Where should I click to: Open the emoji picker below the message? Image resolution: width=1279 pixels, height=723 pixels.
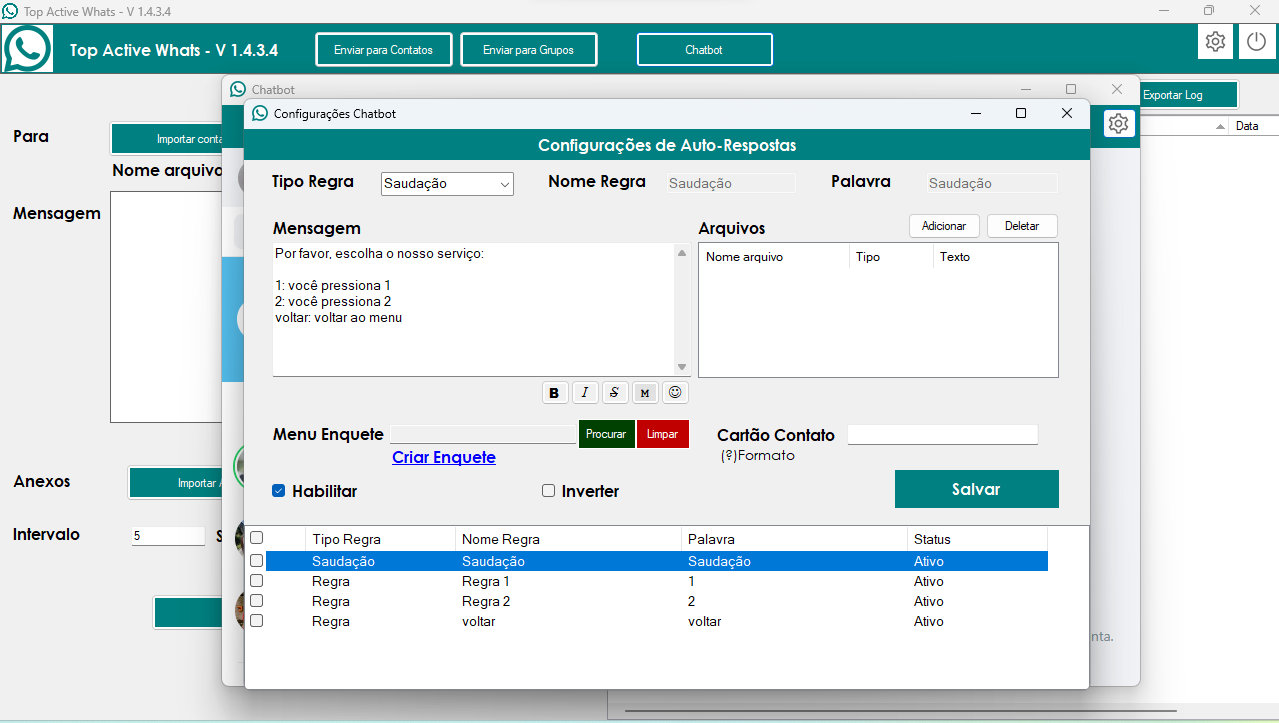click(x=675, y=393)
